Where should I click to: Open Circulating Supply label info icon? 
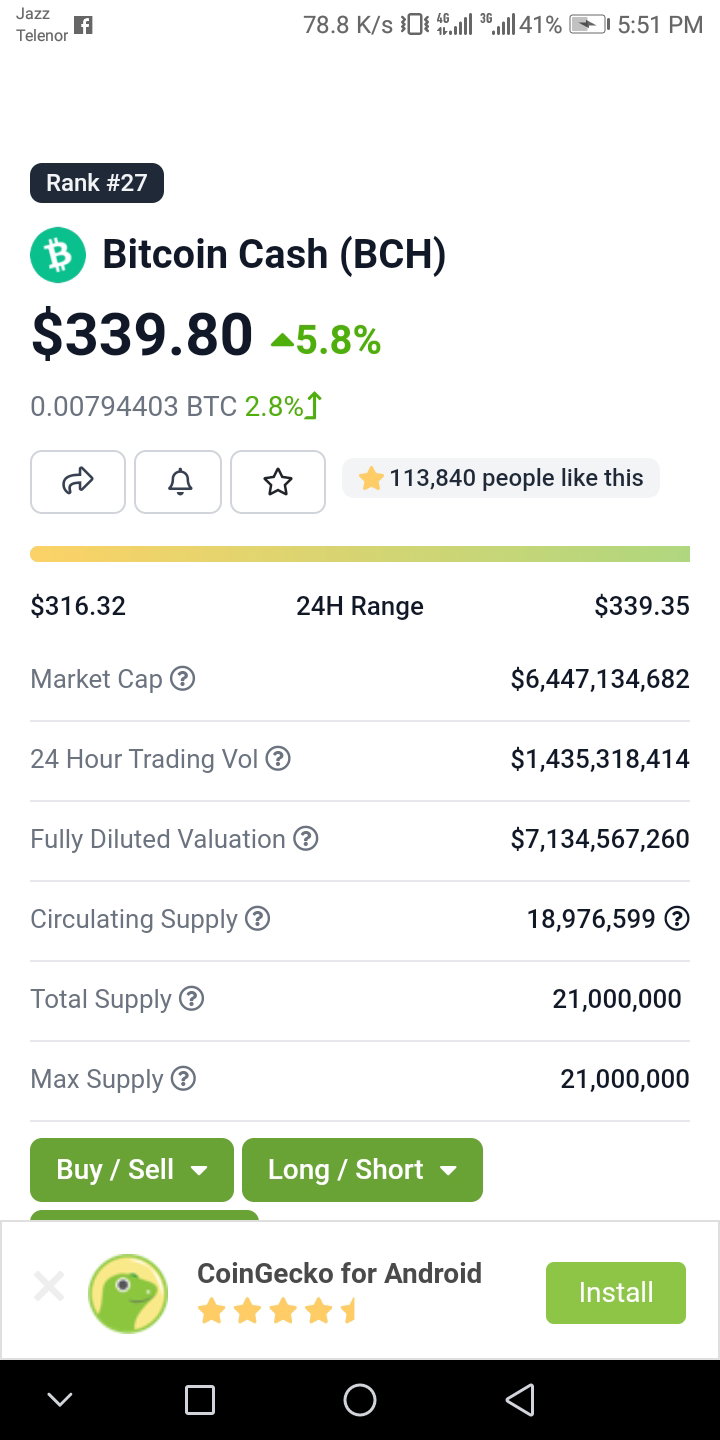[x=258, y=919]
